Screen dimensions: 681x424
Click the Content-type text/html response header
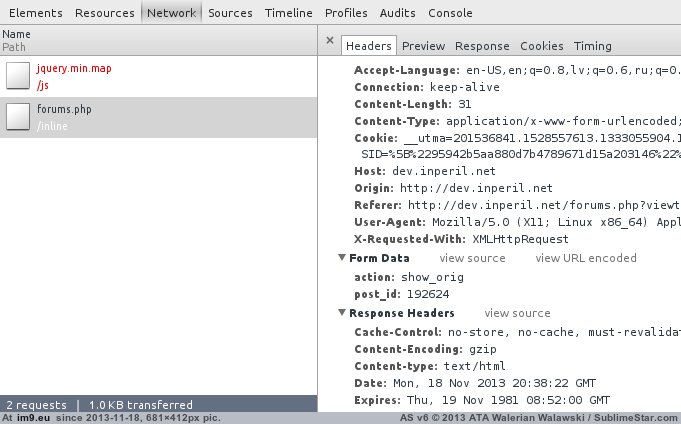(430, 366)
